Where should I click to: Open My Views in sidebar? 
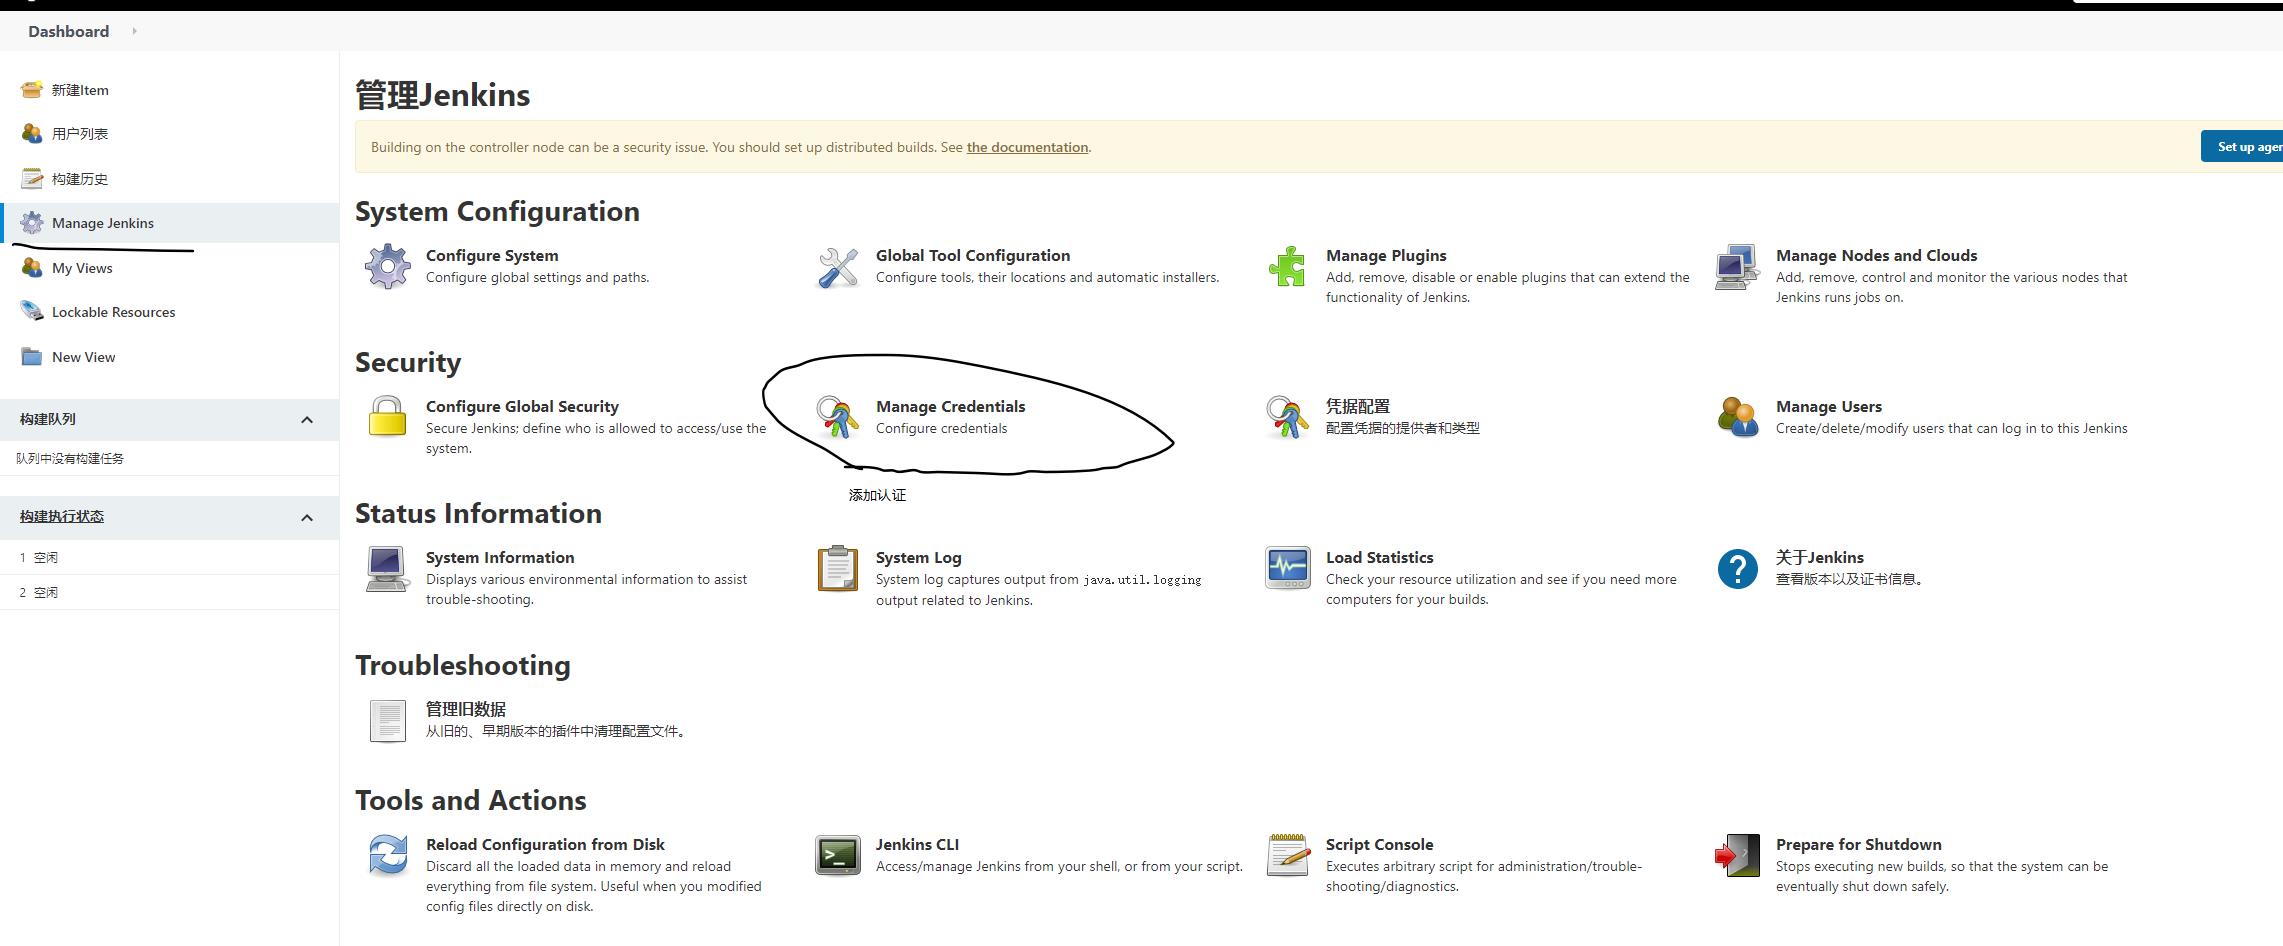pos(82,268)
